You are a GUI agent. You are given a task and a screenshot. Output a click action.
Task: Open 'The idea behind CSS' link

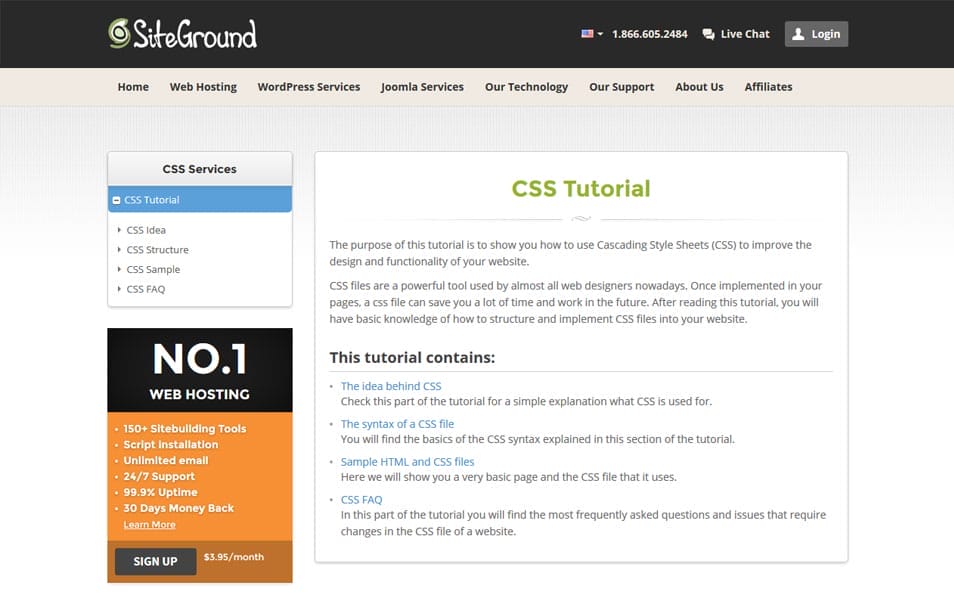[390, 385]
